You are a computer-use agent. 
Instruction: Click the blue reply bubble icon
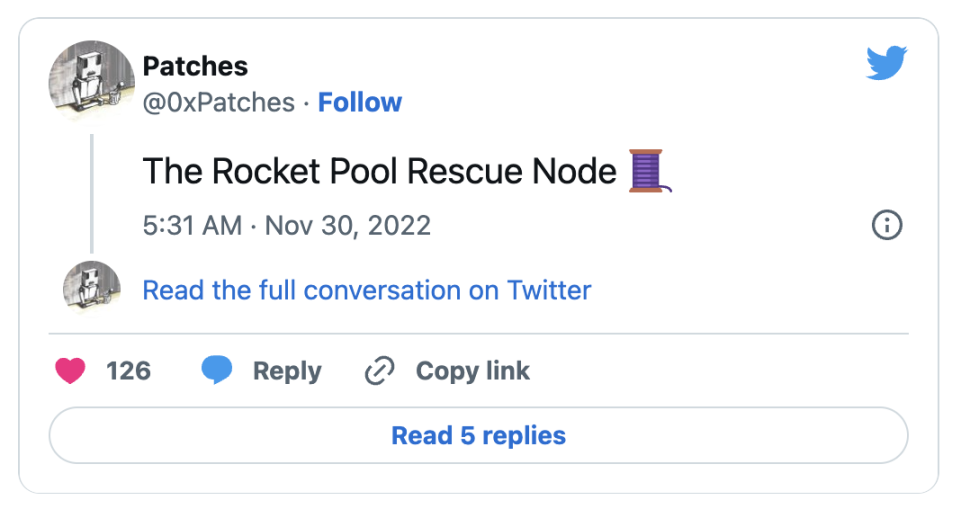pyautogui.click(x=217, y=371)
